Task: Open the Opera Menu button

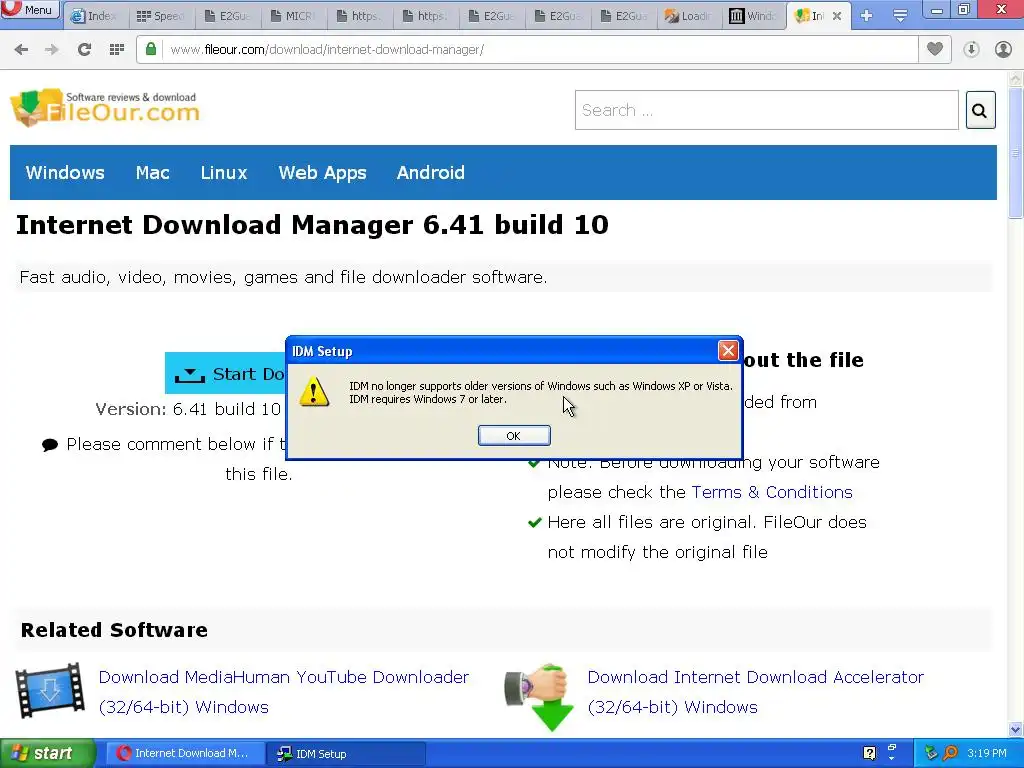Action: pos(29,9)
